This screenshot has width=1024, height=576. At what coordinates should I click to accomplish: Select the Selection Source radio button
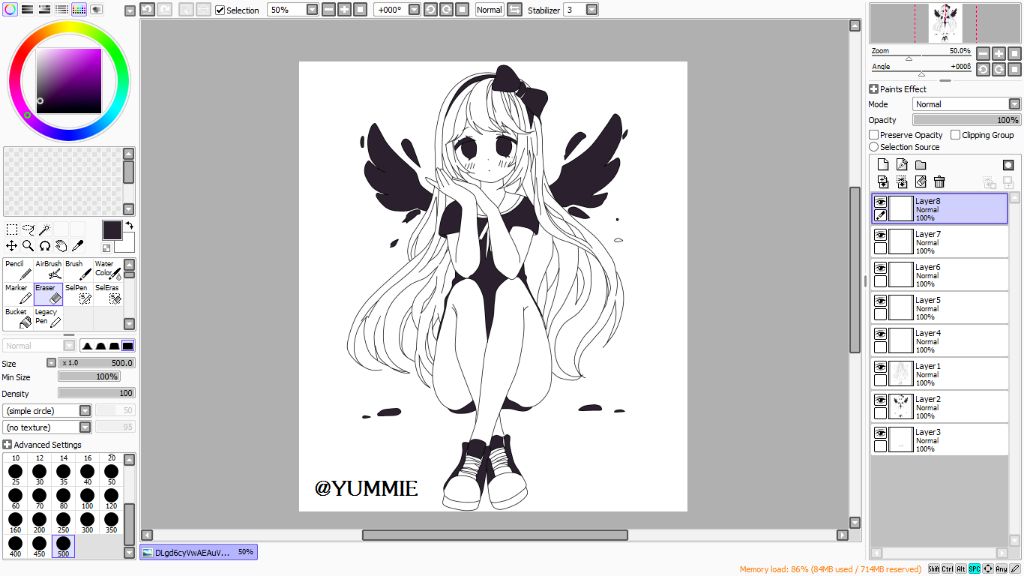point(874,147)
